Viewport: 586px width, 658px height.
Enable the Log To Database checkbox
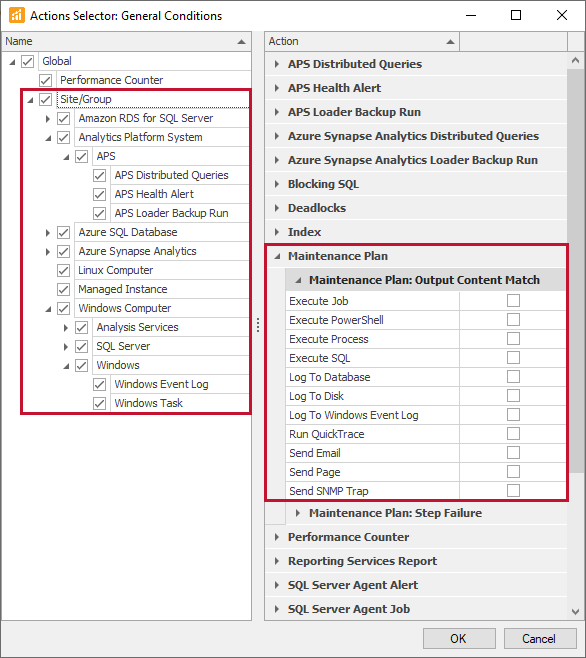point(513,377)
